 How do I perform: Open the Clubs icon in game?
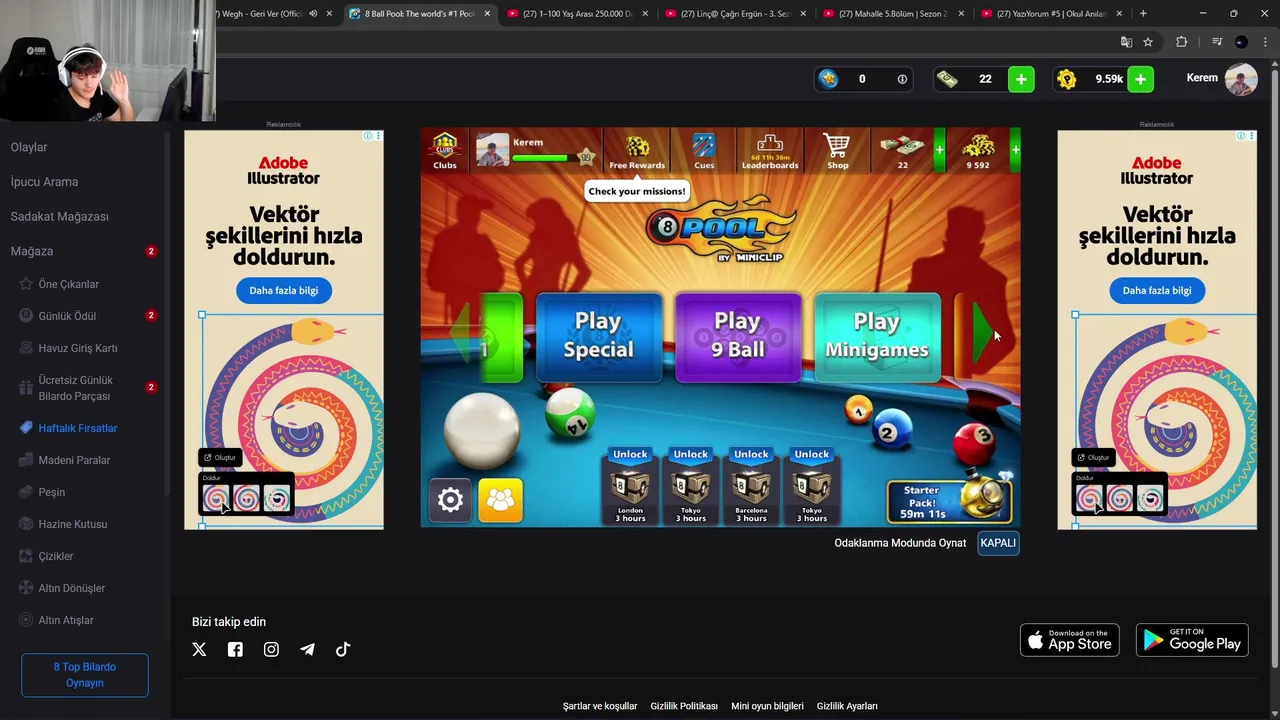[x=445, y=150]
